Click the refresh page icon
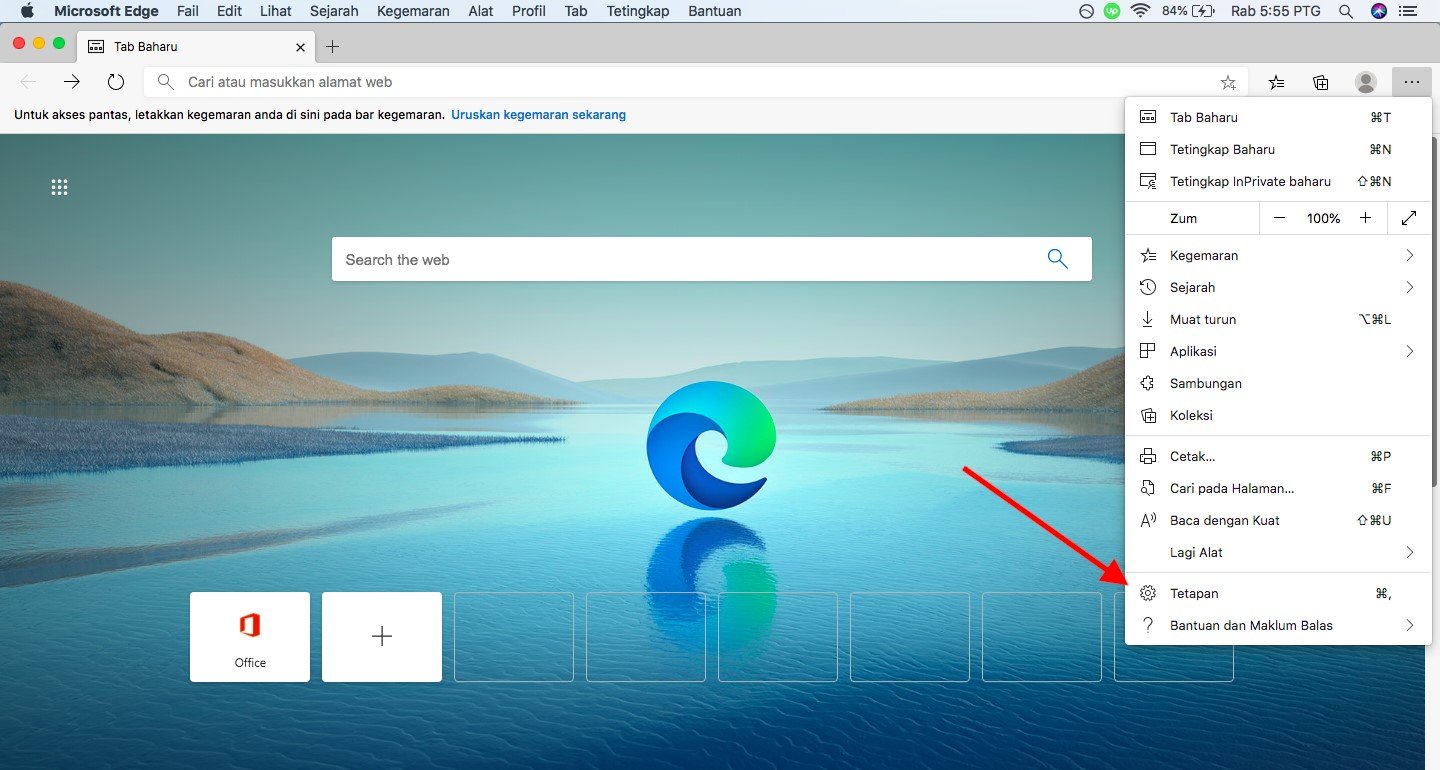The image size is (1440, 770). pos(116,82)
